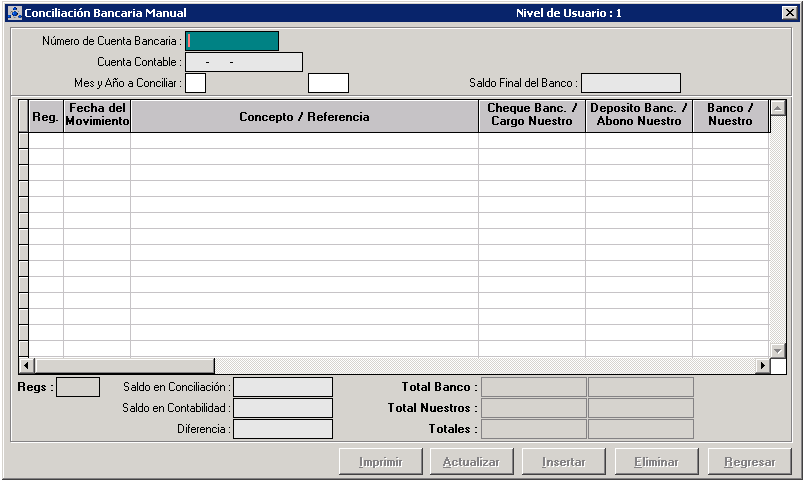The height and width of the screenshot is (482, 803).
Task: Click the Reg. column header
Action: [x=46, y=117]
